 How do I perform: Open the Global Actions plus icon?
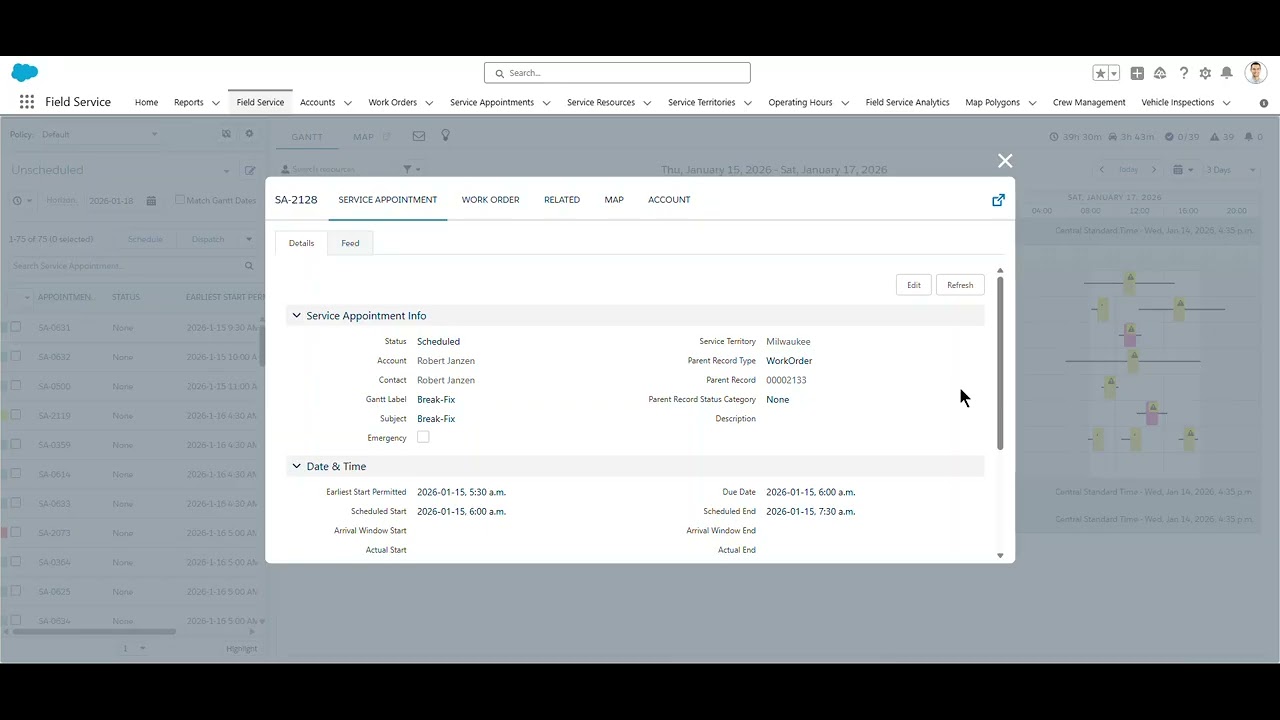pos(1137,73)
